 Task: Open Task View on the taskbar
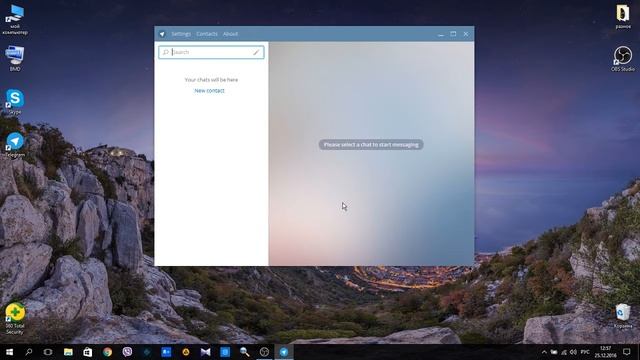click(x=48, y=352)
